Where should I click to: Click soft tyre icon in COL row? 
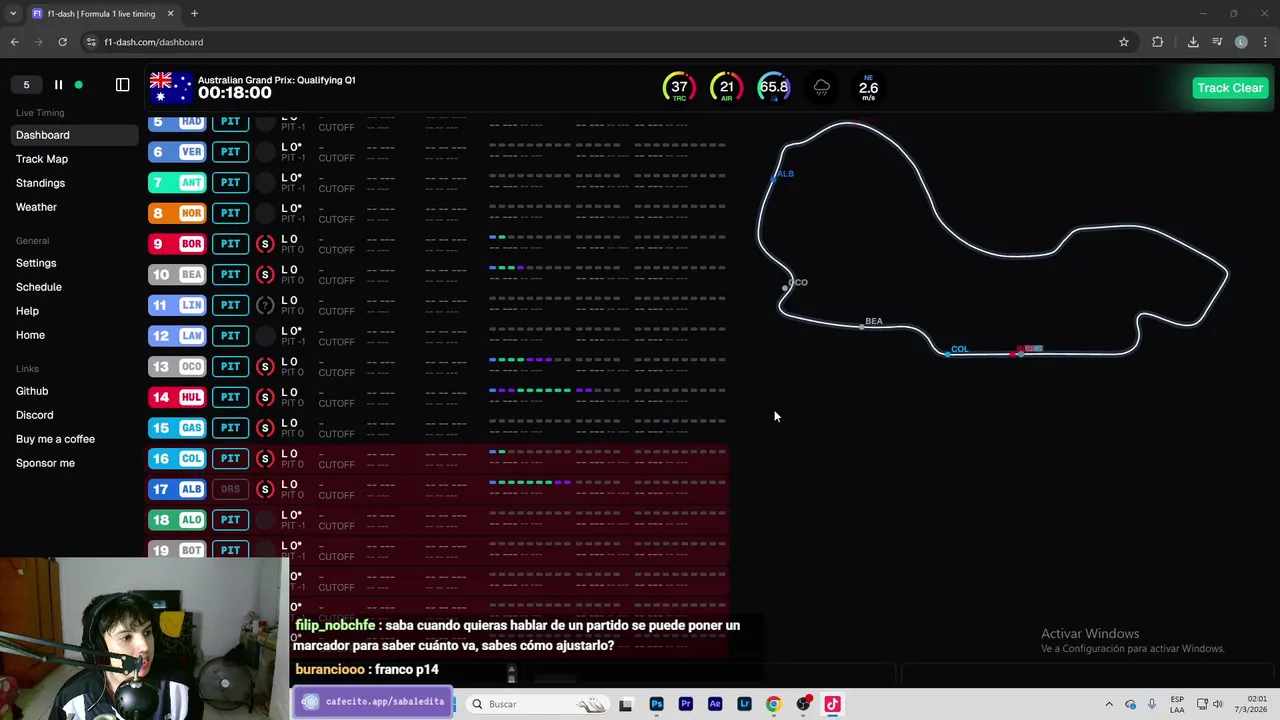(265, 458)
